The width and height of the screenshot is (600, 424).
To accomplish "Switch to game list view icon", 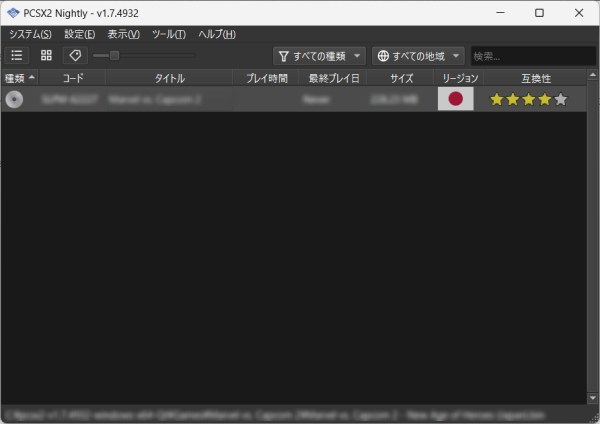I will 16,55.
